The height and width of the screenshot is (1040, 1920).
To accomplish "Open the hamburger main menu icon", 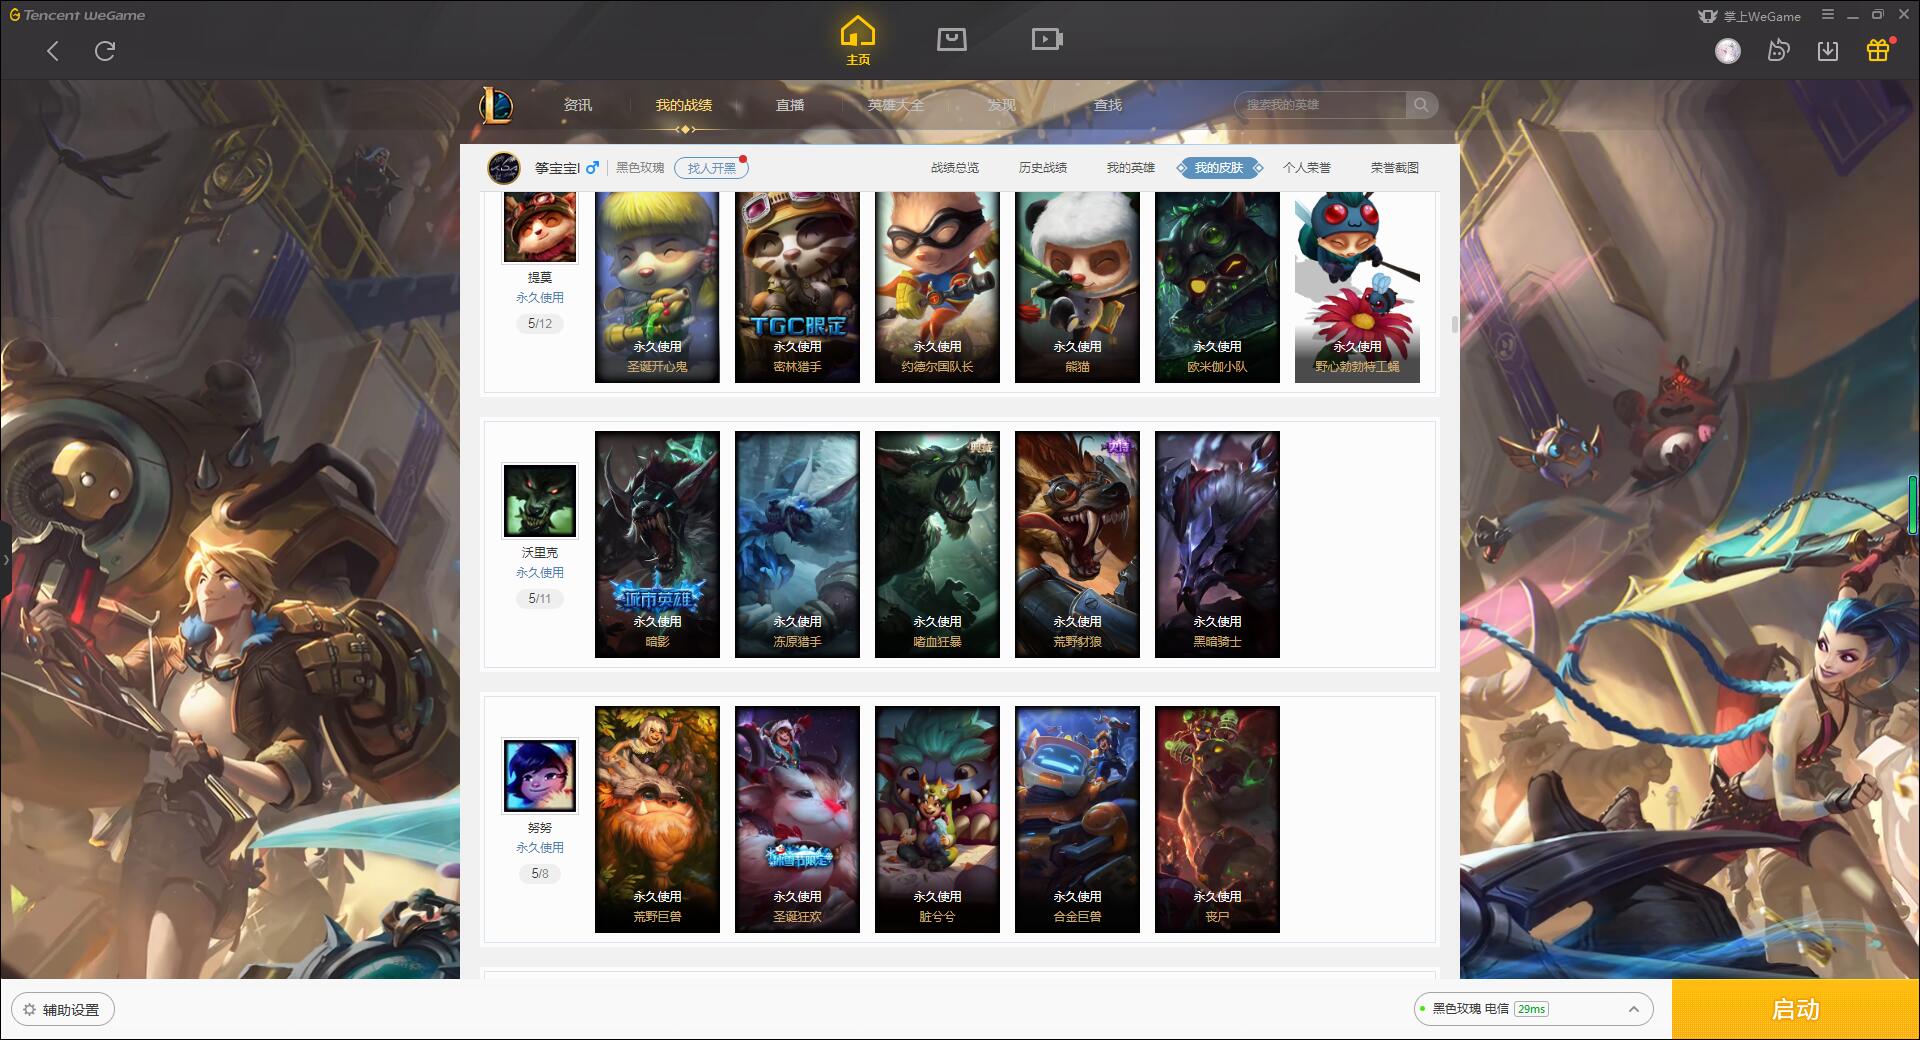I will pyautogui.click(x=1828, y=15).
